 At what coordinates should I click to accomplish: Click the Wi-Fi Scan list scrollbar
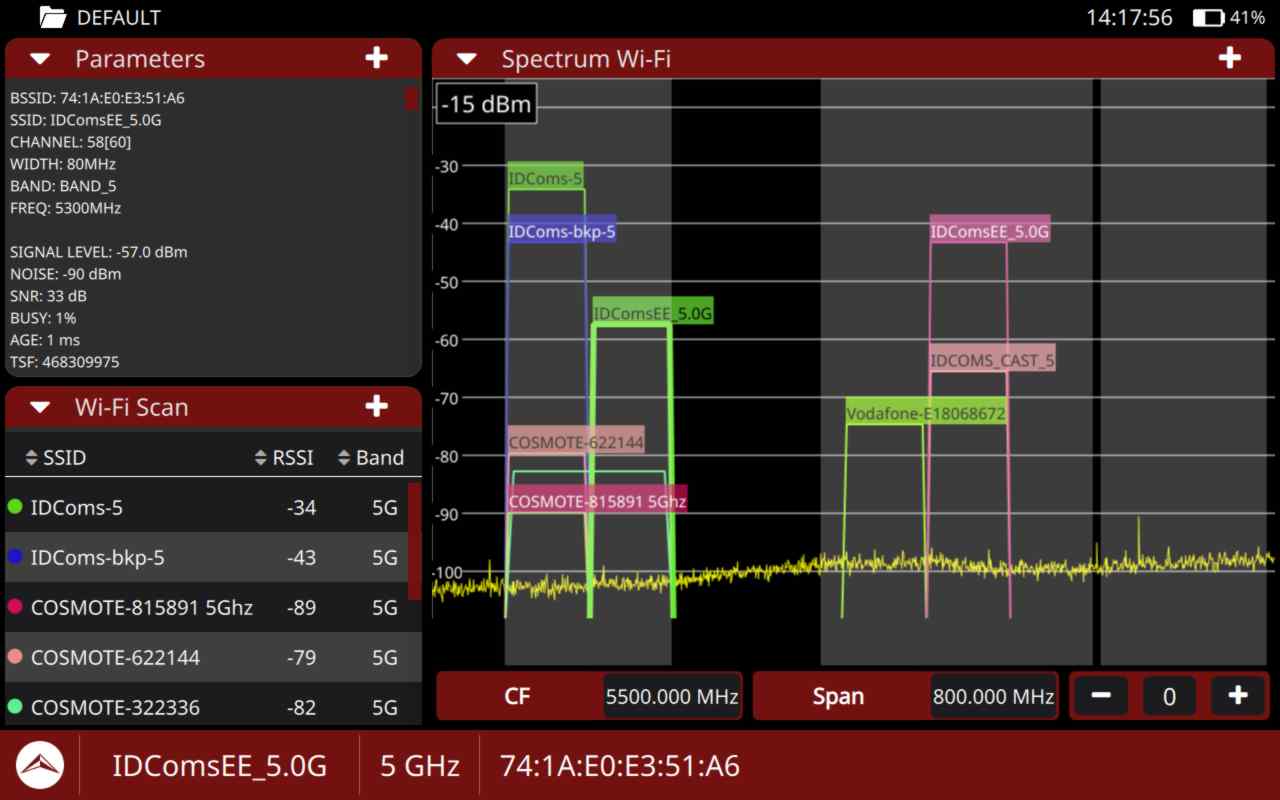click(x=414, y=540)
